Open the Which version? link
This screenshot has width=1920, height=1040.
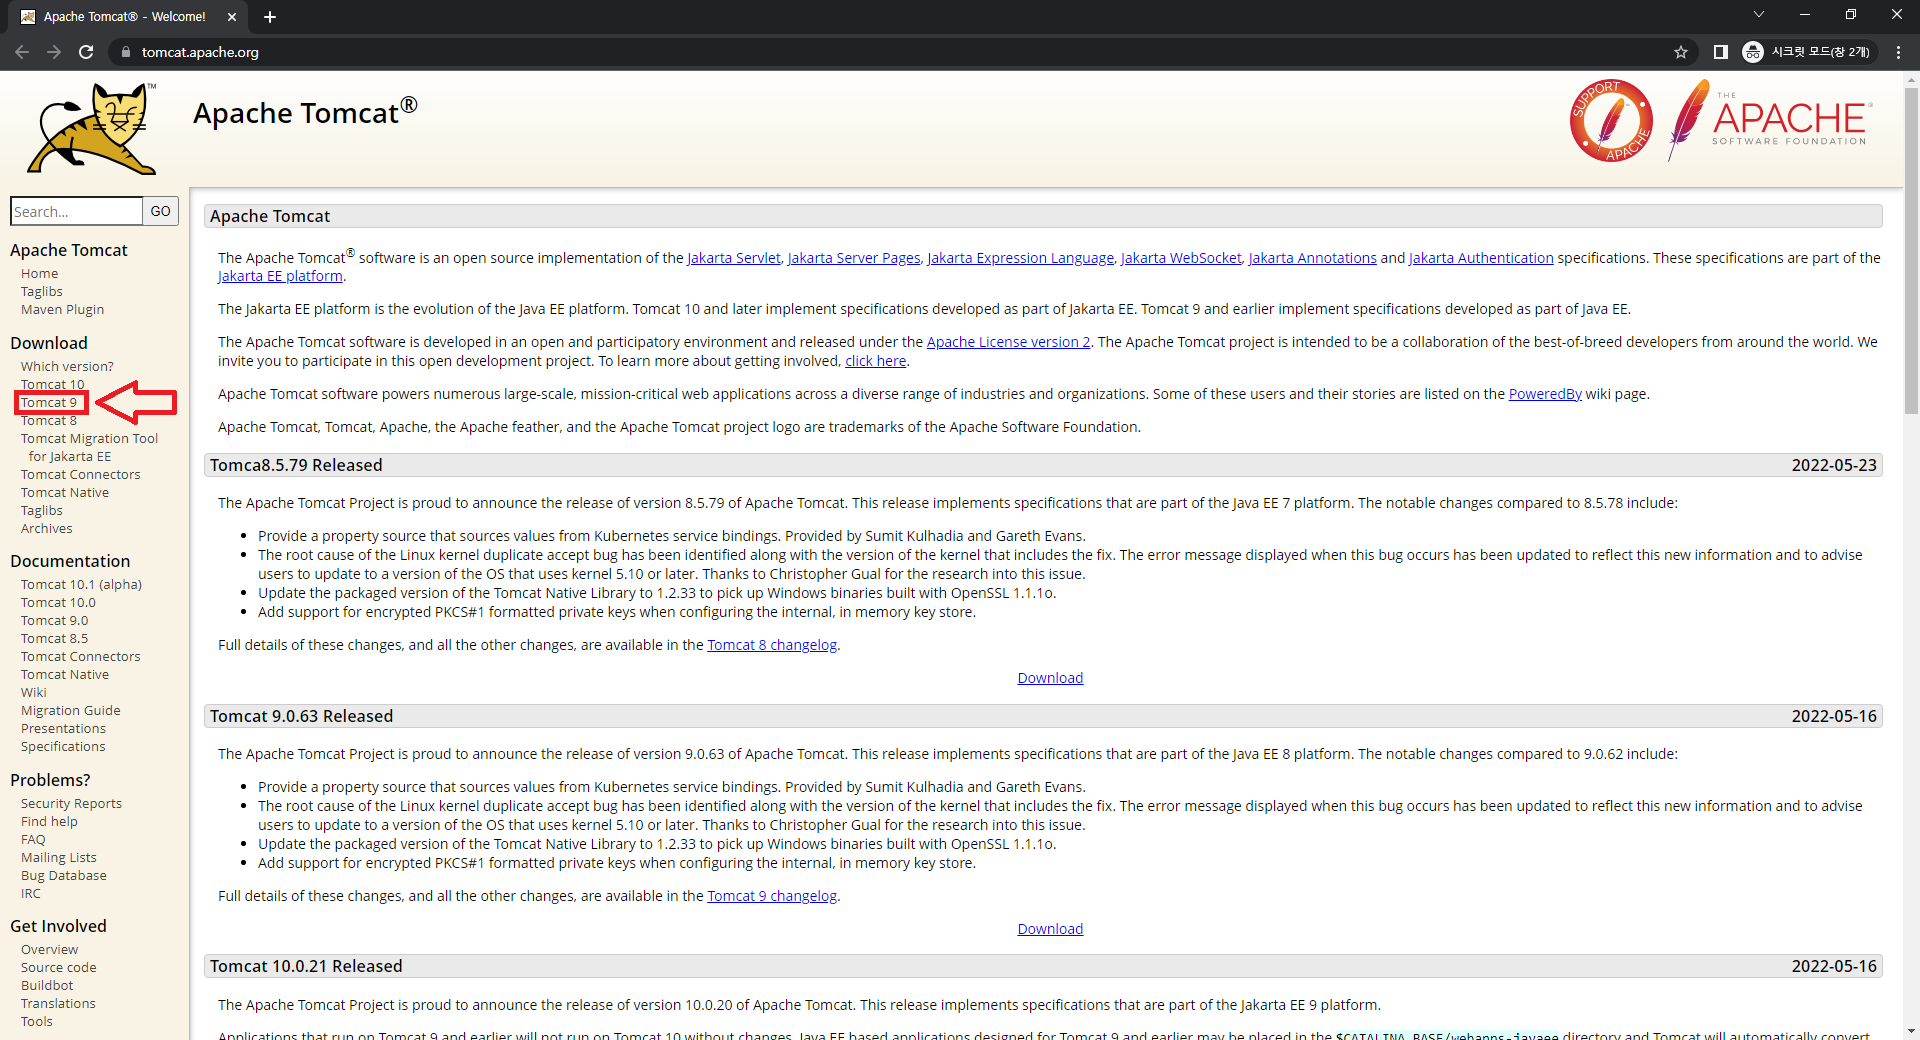[67, 366]
